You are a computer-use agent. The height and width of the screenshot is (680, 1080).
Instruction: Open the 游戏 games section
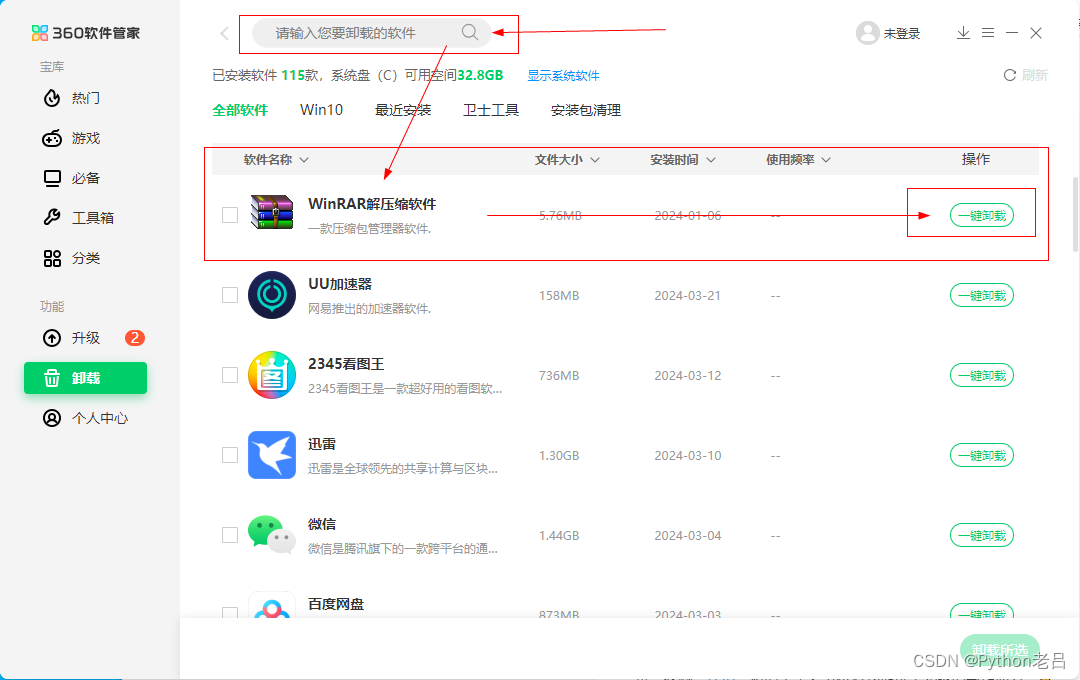click(x=72, y=138)
